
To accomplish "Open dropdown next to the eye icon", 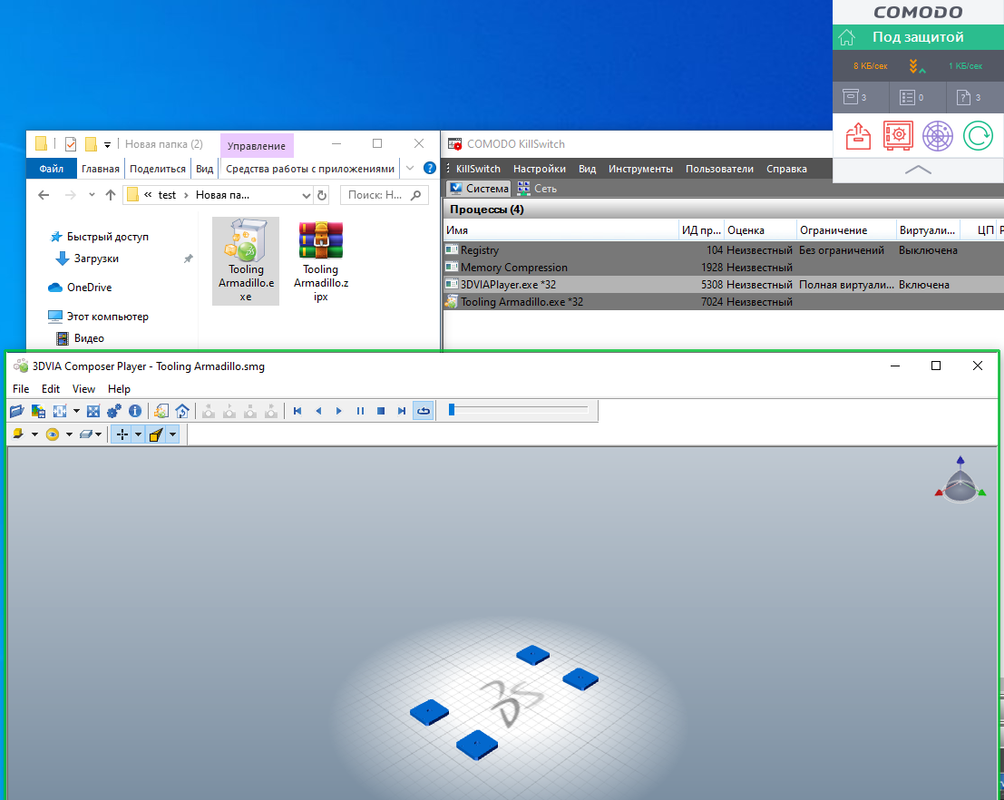I will [69, 434].
